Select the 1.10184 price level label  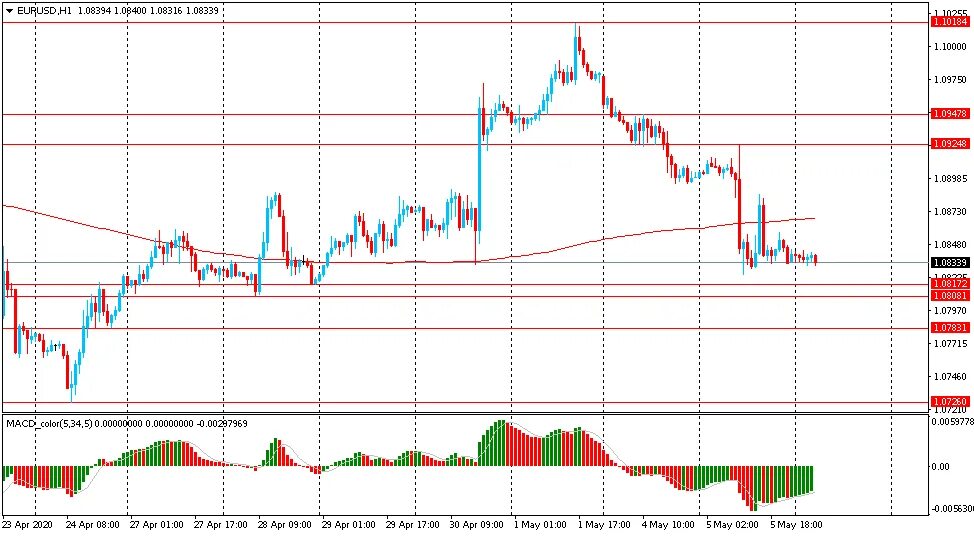pos(950,22)
